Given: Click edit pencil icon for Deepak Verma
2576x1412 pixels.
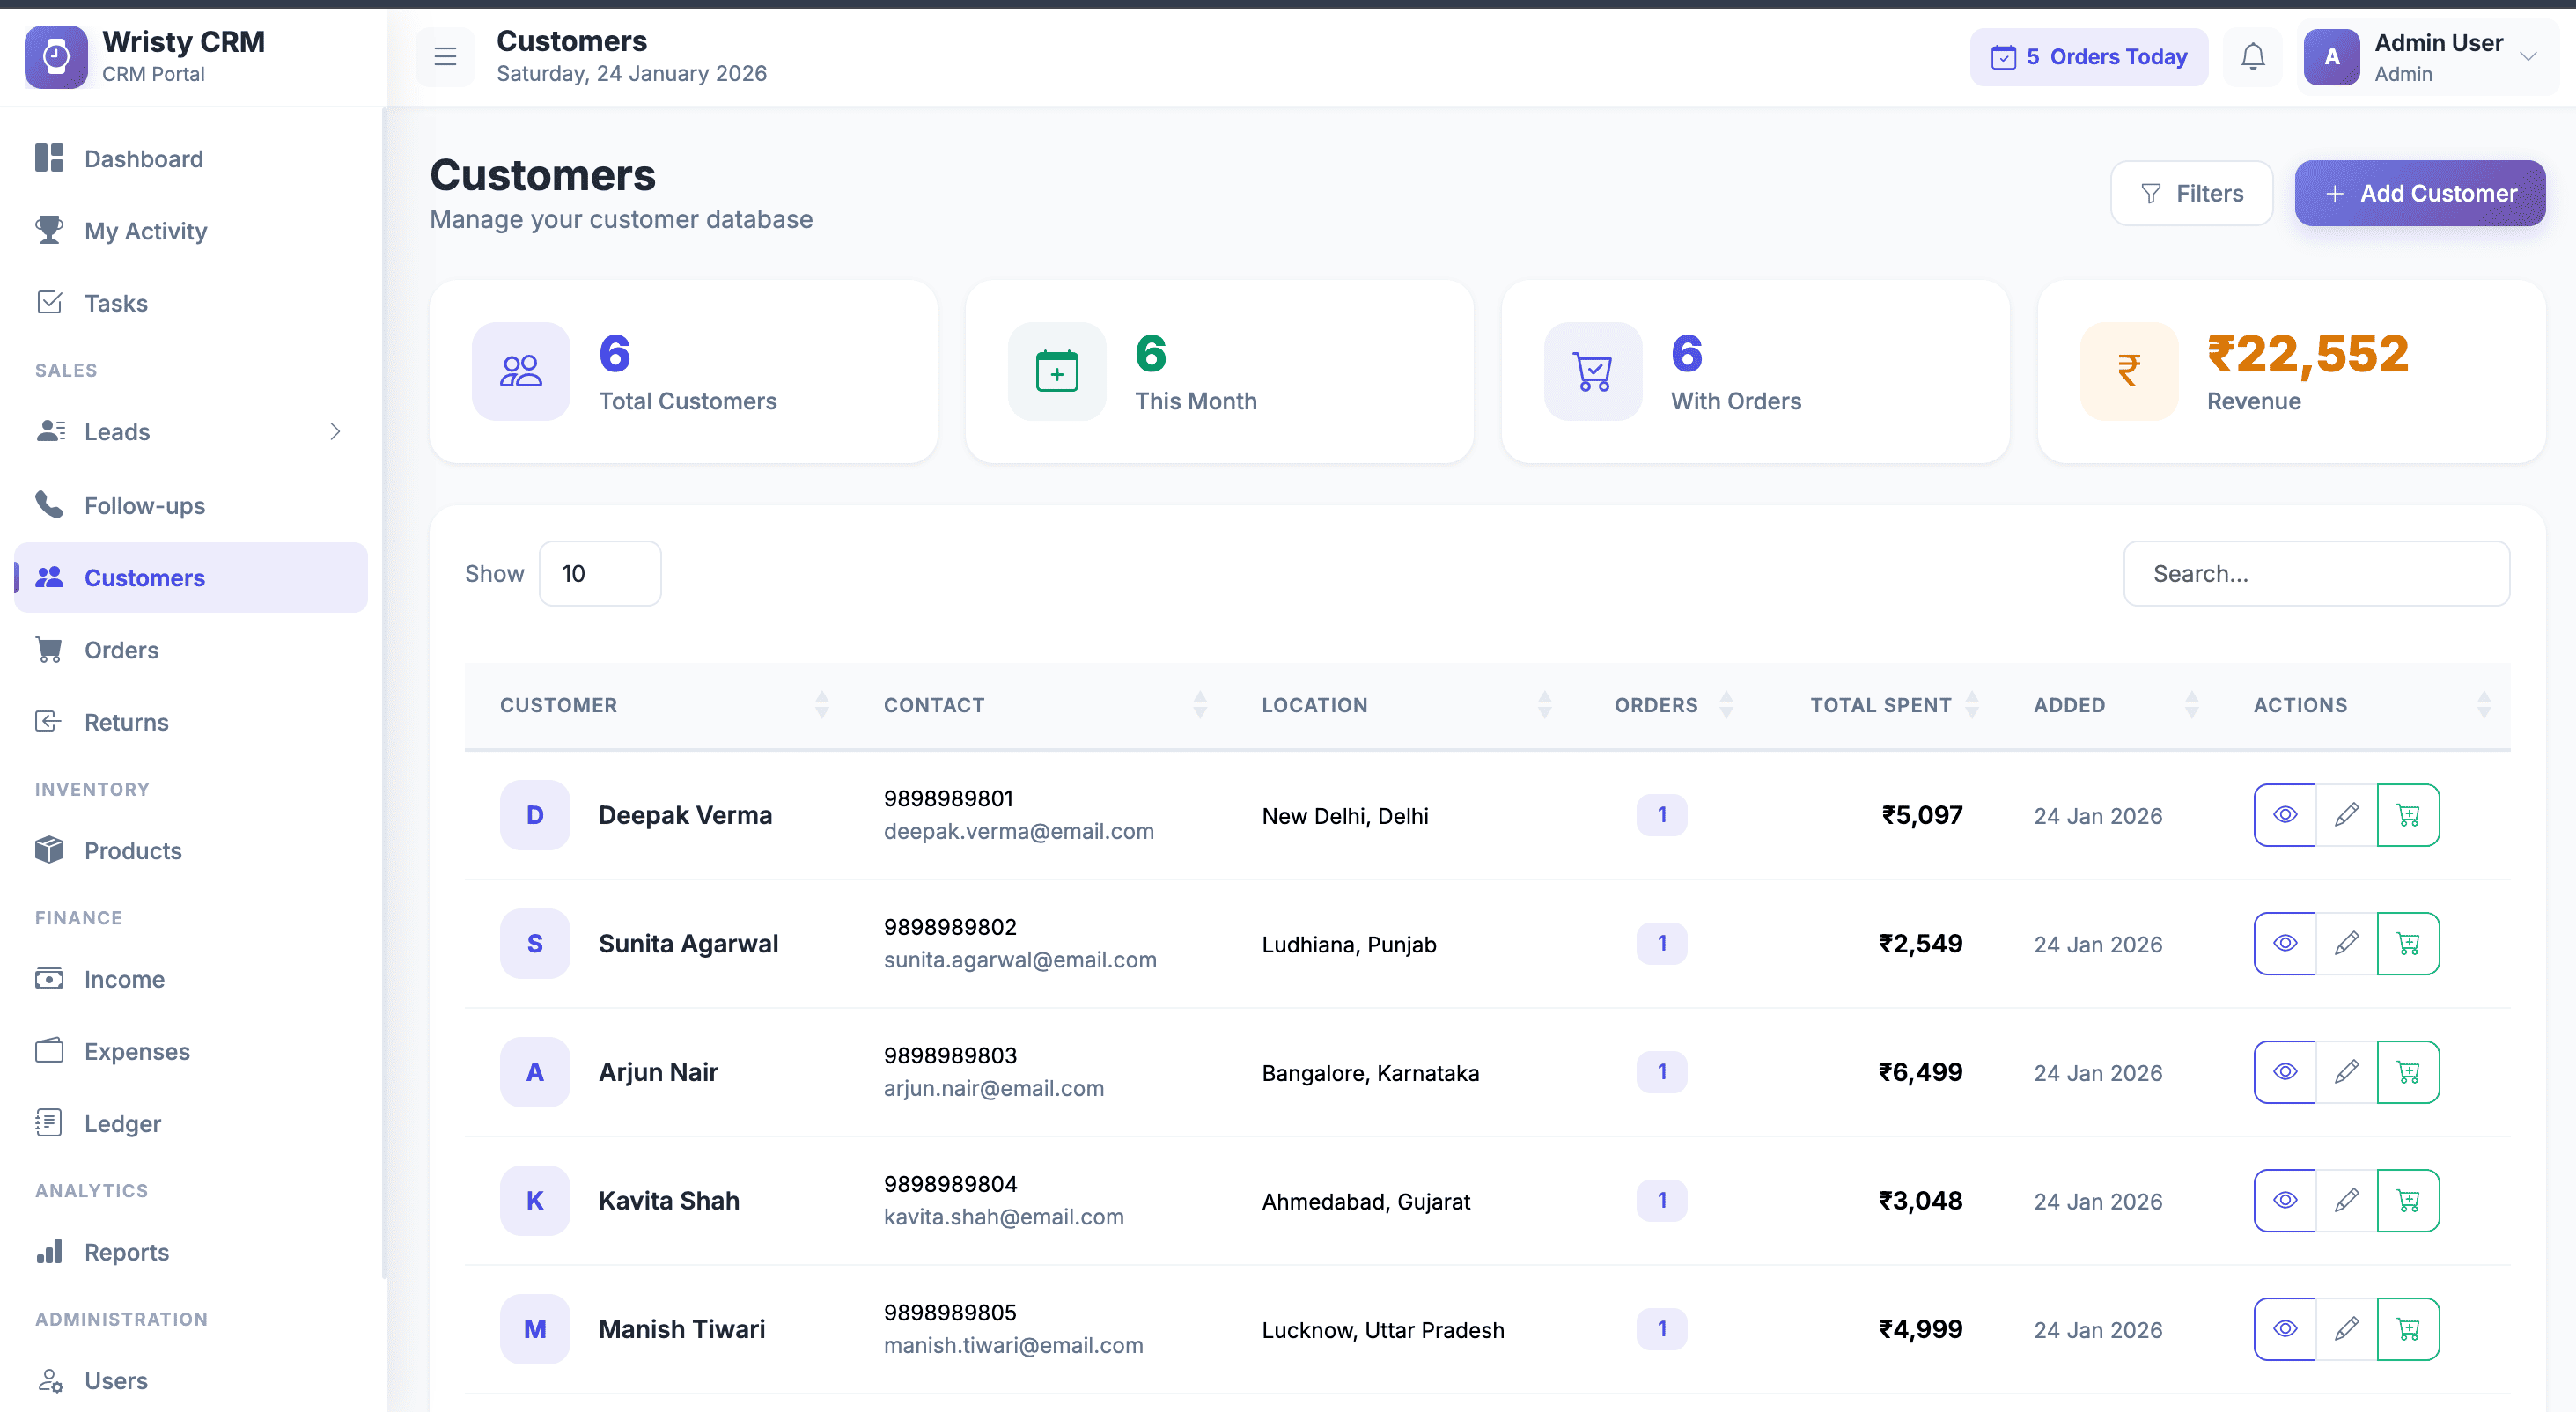Looking at the screenshot, I should coord(2346,815).
